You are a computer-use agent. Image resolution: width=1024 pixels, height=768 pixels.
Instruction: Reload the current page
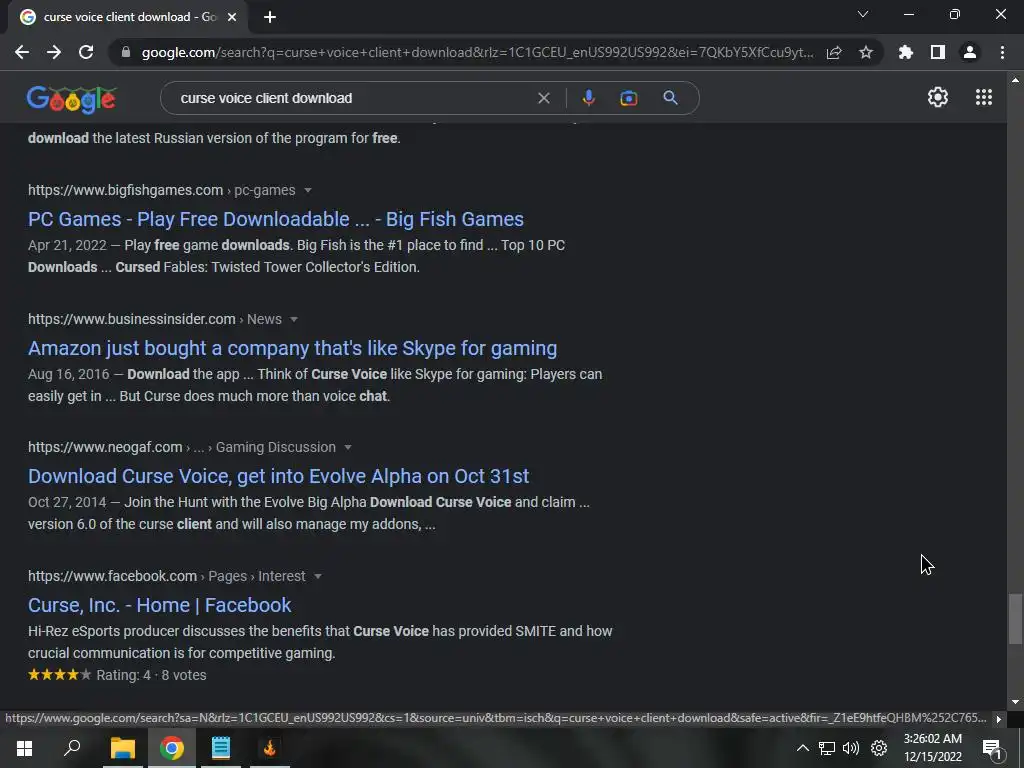(86, 52)
